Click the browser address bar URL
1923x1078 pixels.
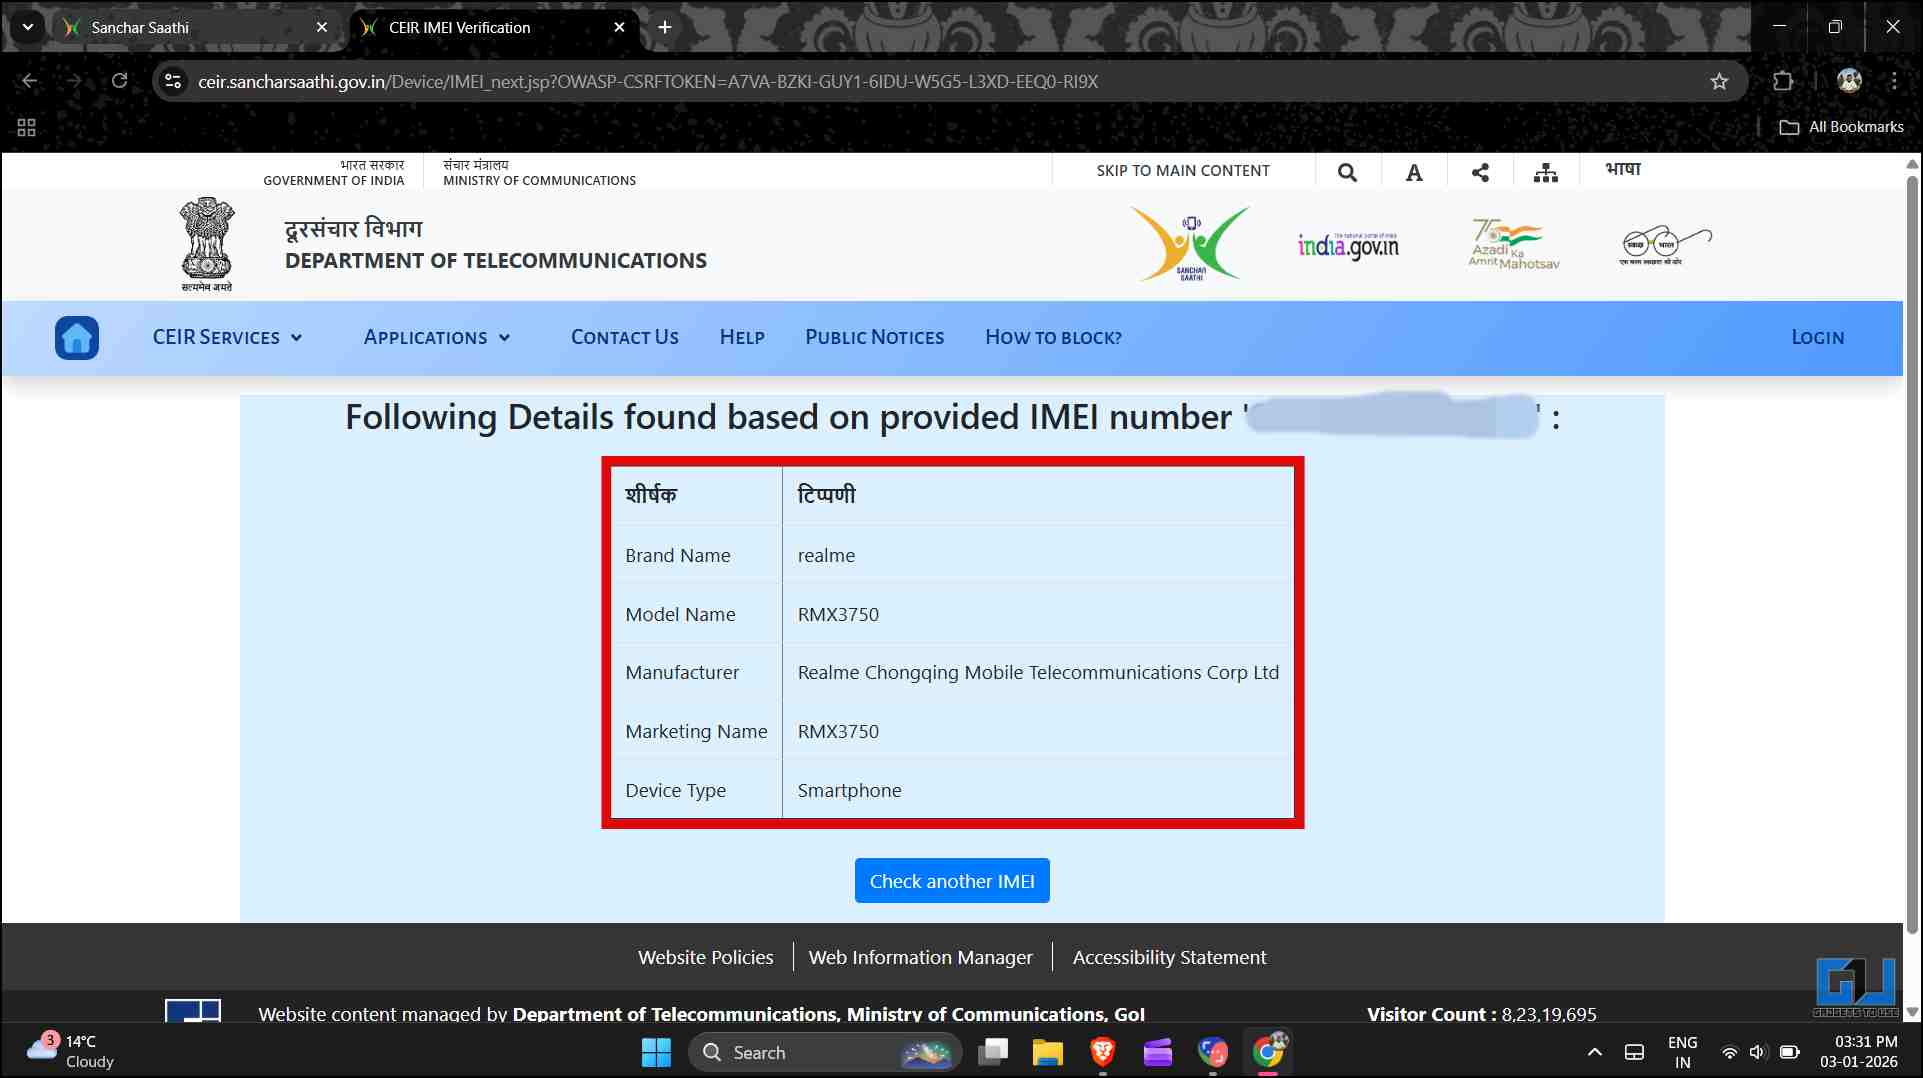(648, 82)
